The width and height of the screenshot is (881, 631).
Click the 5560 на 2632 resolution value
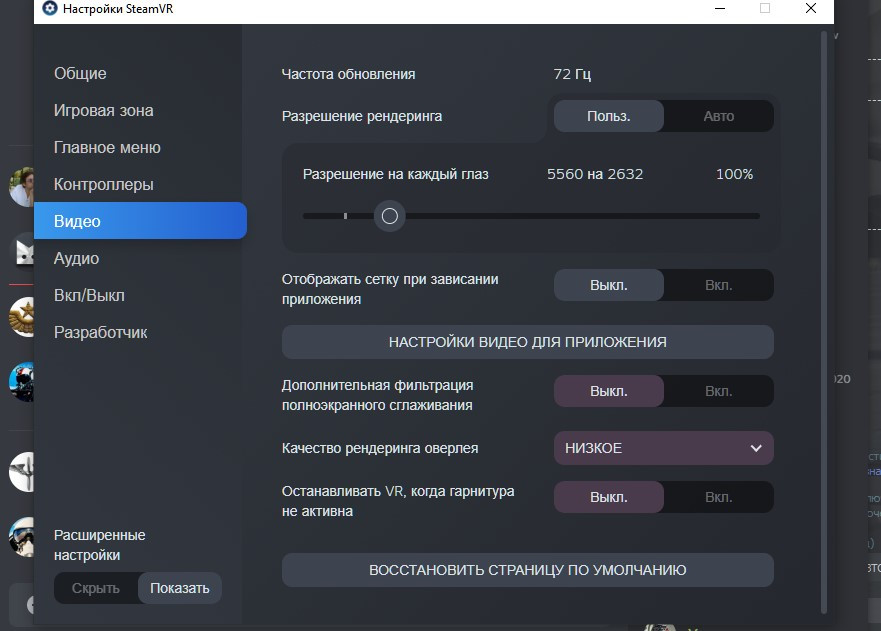(595, 174)
